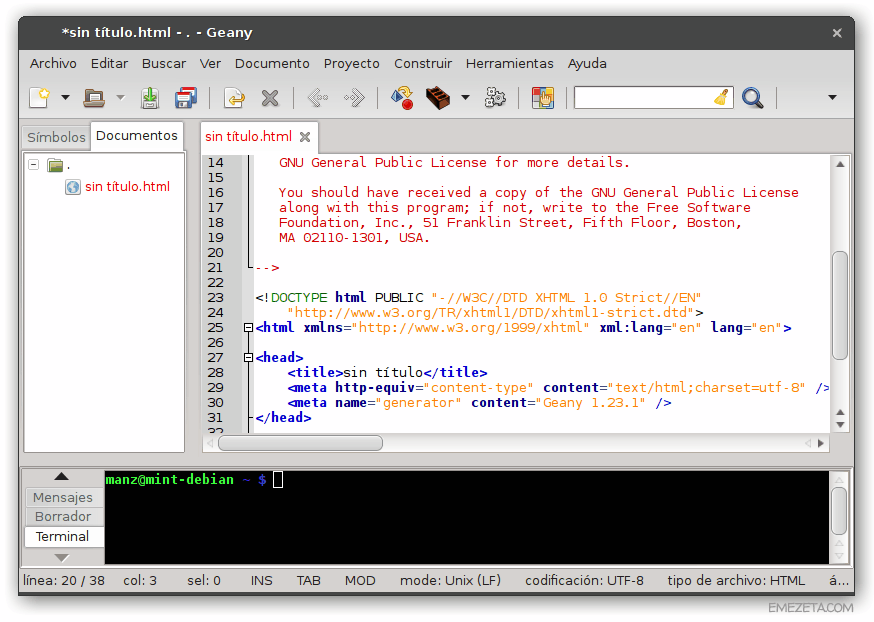Click the horizontal scrollbar right arrow

820,443
